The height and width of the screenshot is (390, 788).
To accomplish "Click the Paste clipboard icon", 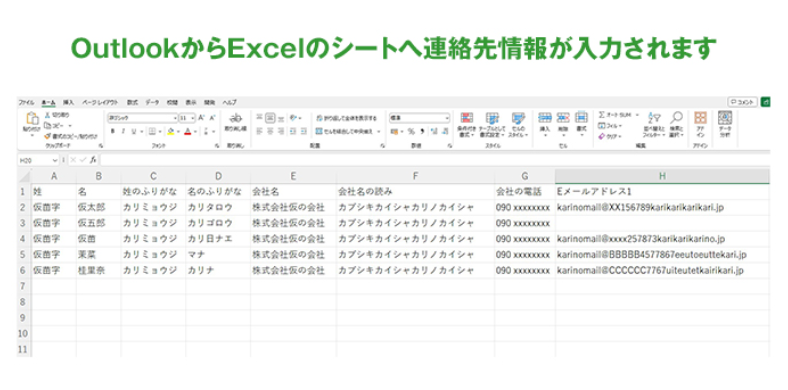I will [32, 119].
